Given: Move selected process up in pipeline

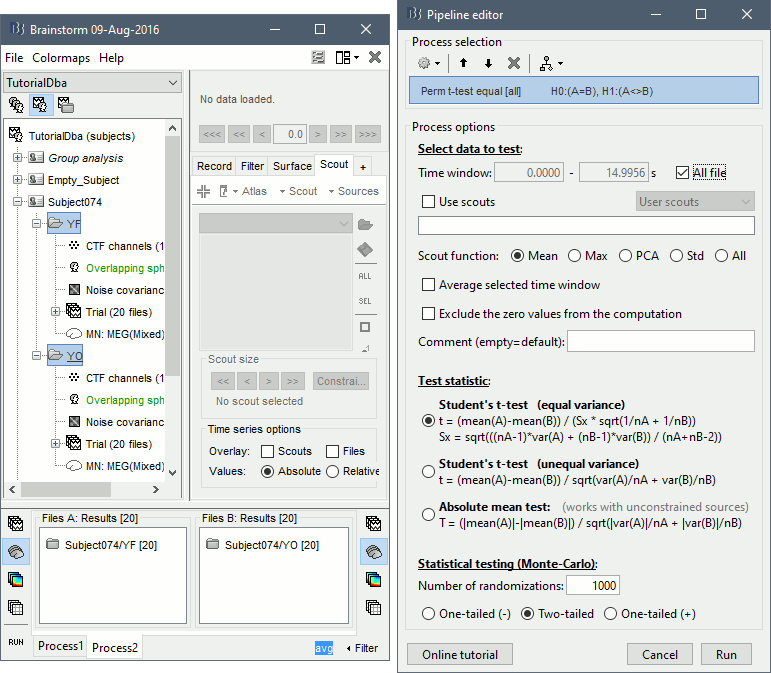Looking at the screenshot, I should 463,63.
